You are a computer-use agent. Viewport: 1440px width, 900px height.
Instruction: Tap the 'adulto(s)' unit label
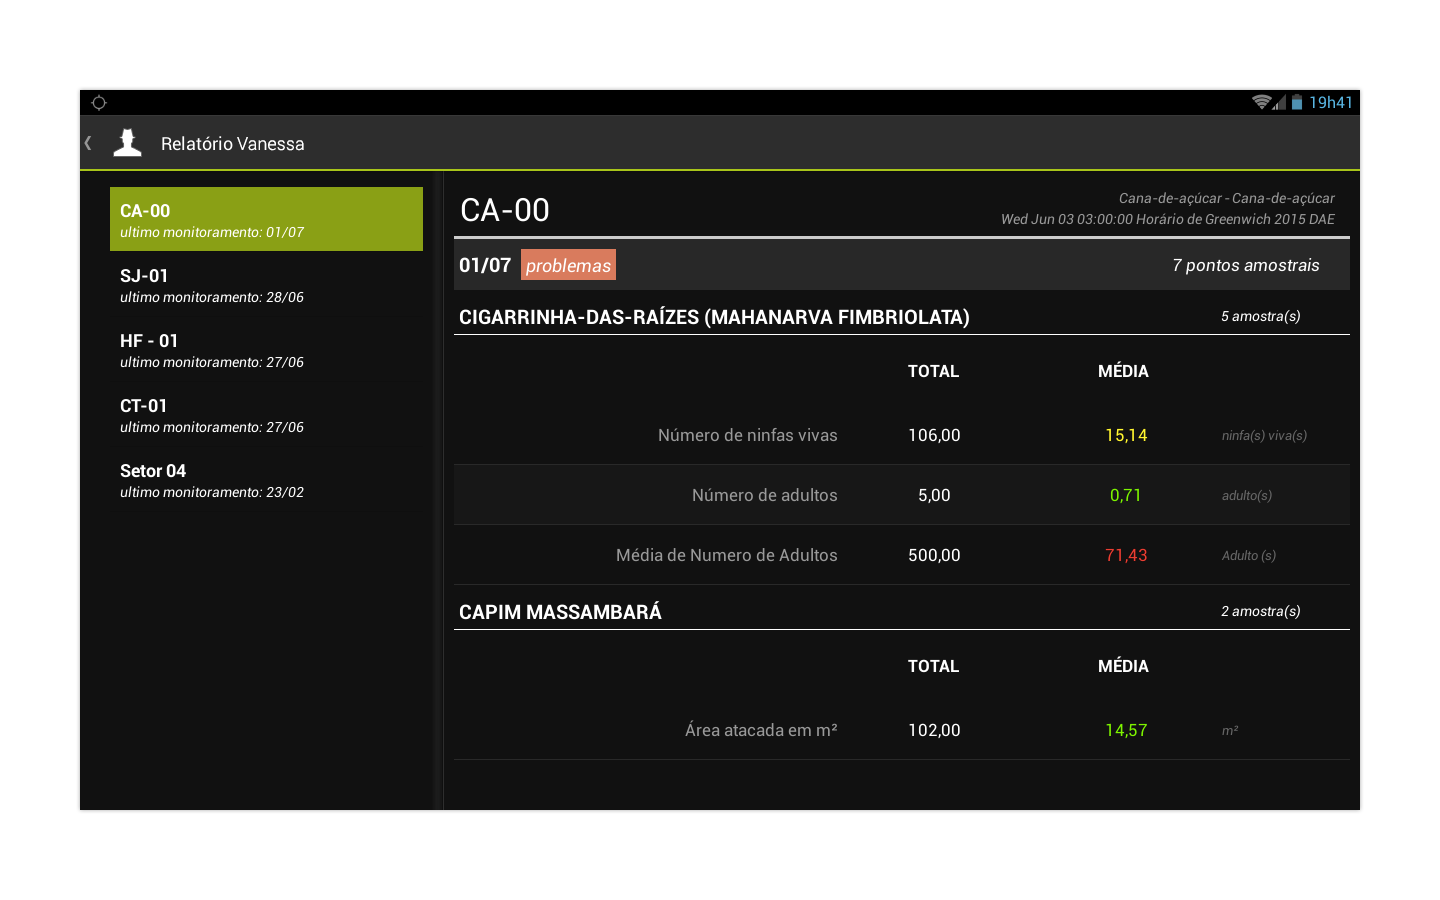click(1247, 495)
